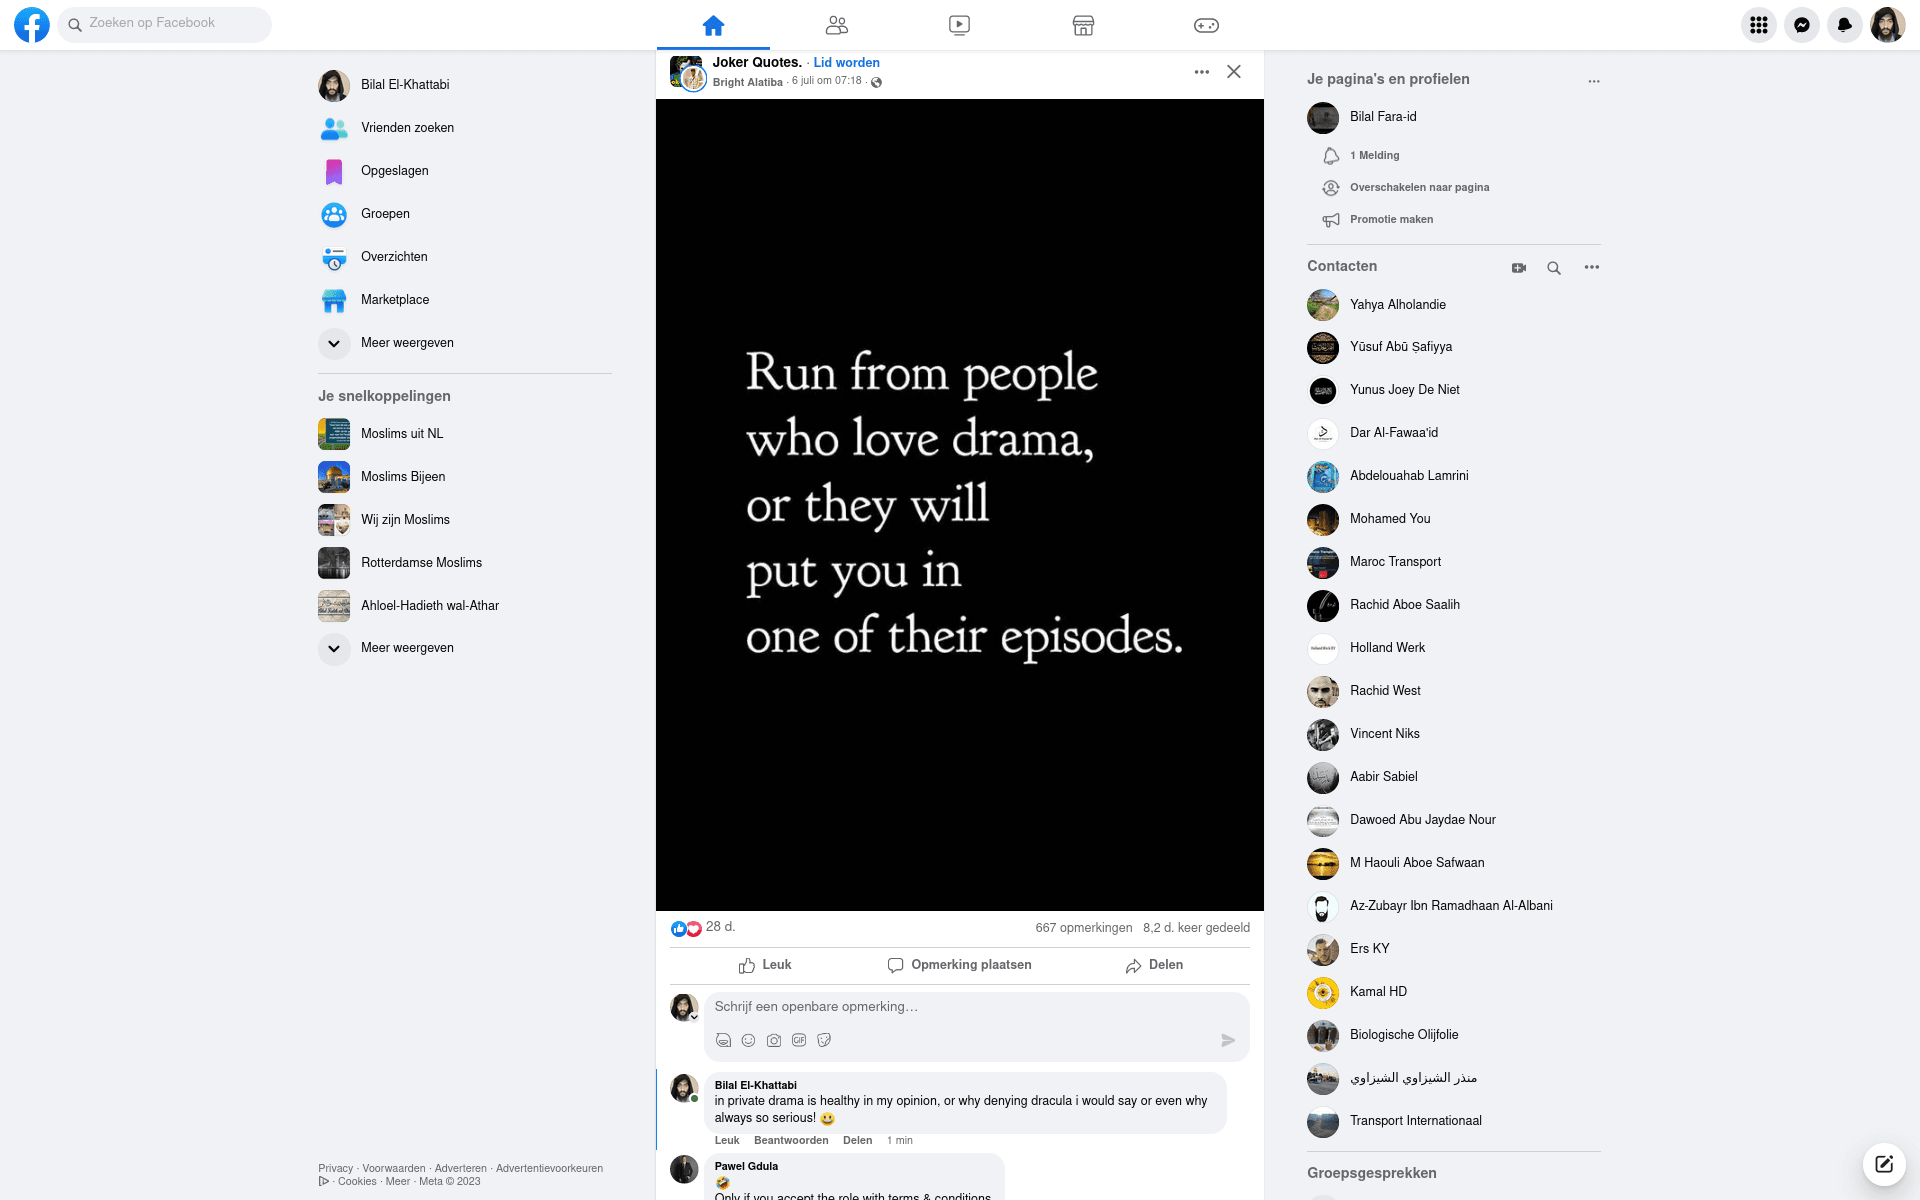The width and height of the screenshot is (1920, 1200).
Task: Compose a new message with the pencil icon
Action: (1884, 1164)
